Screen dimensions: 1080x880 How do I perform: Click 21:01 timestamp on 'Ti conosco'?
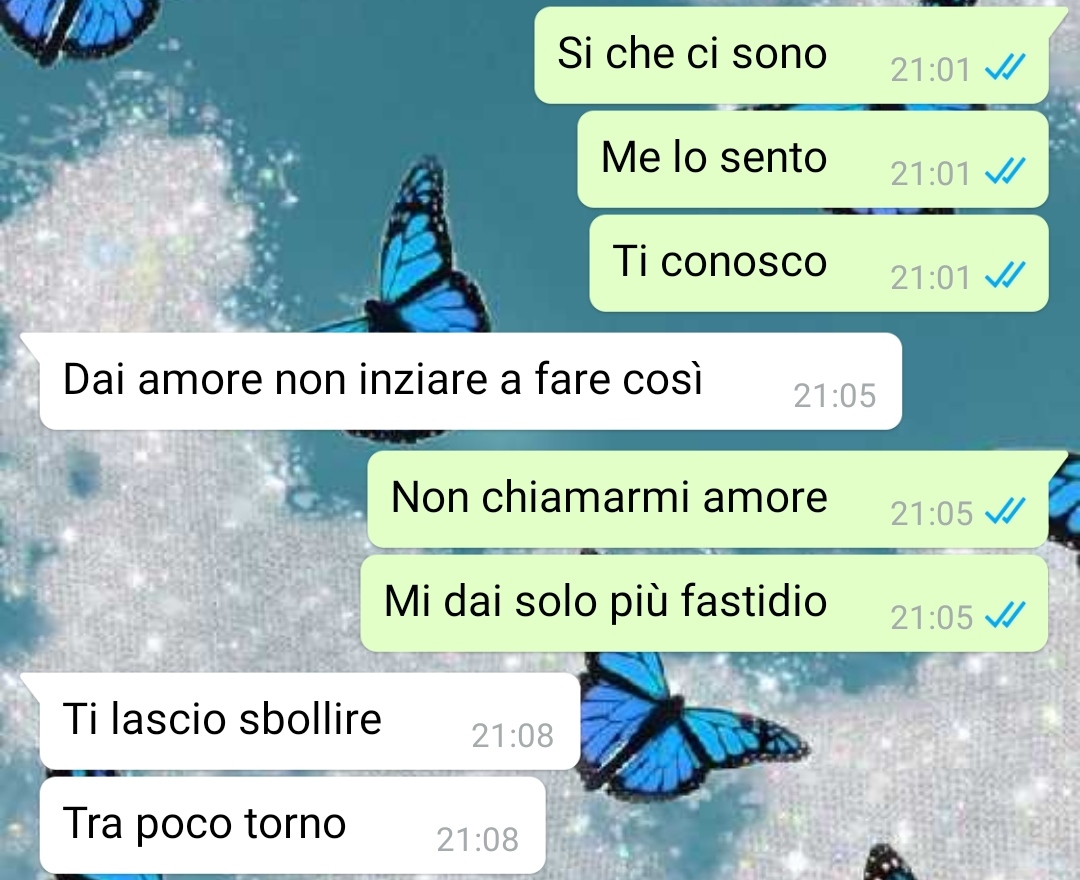931,277
